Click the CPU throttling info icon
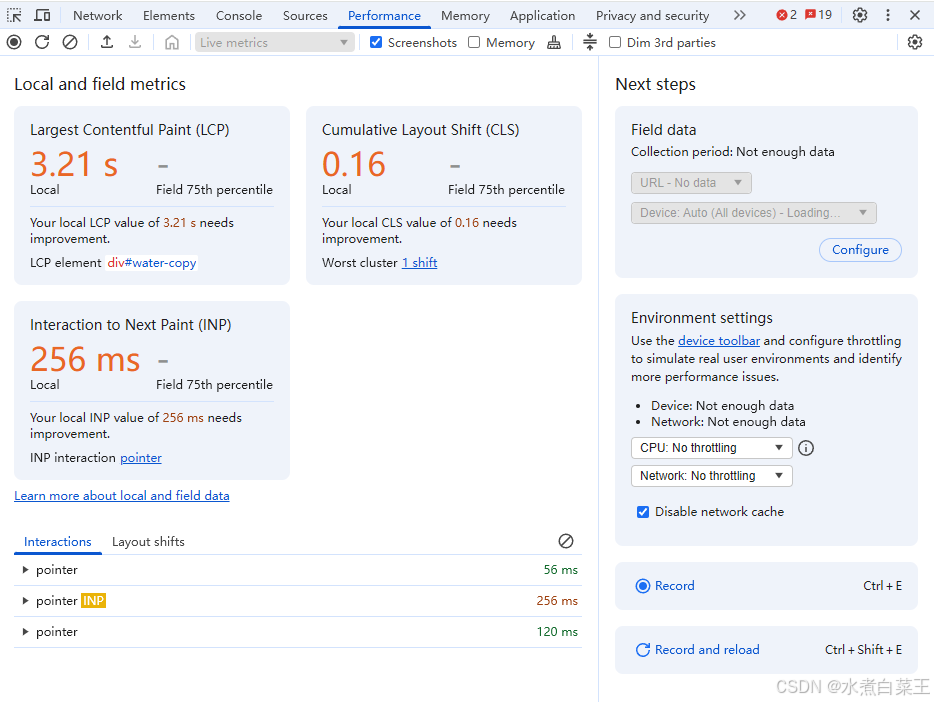 (805, 448)
